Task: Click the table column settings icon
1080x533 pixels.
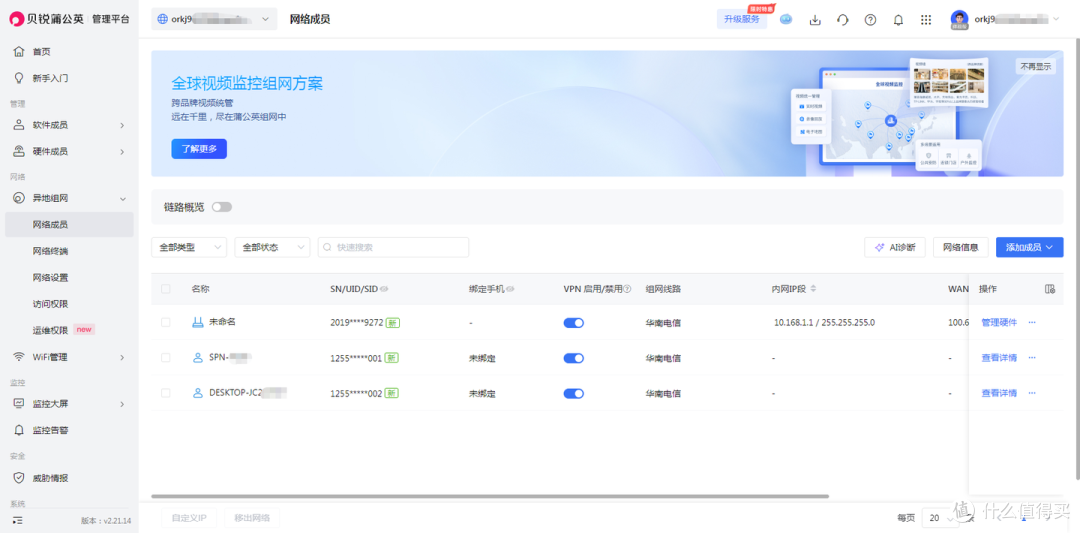Action: pos(1050,289)
